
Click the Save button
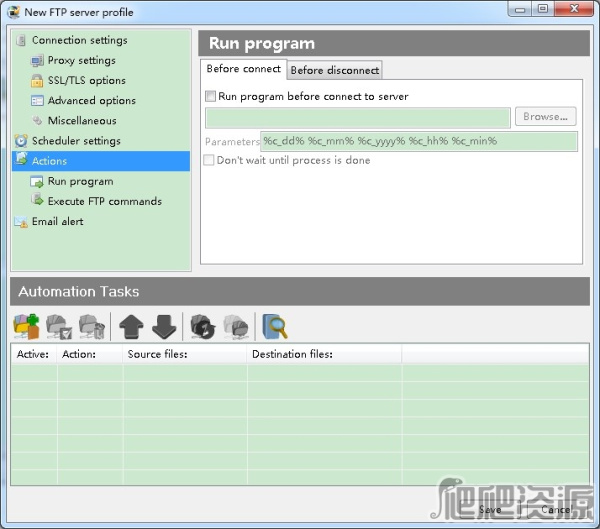490,510
